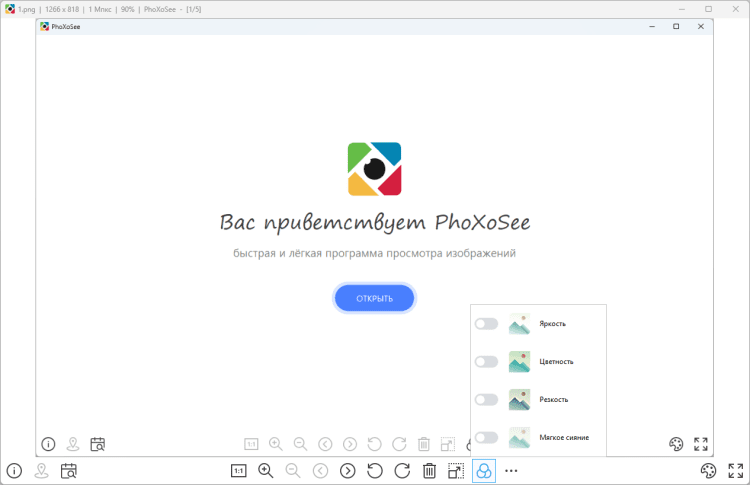
Task: Go to the previous image
Action: 320,471
